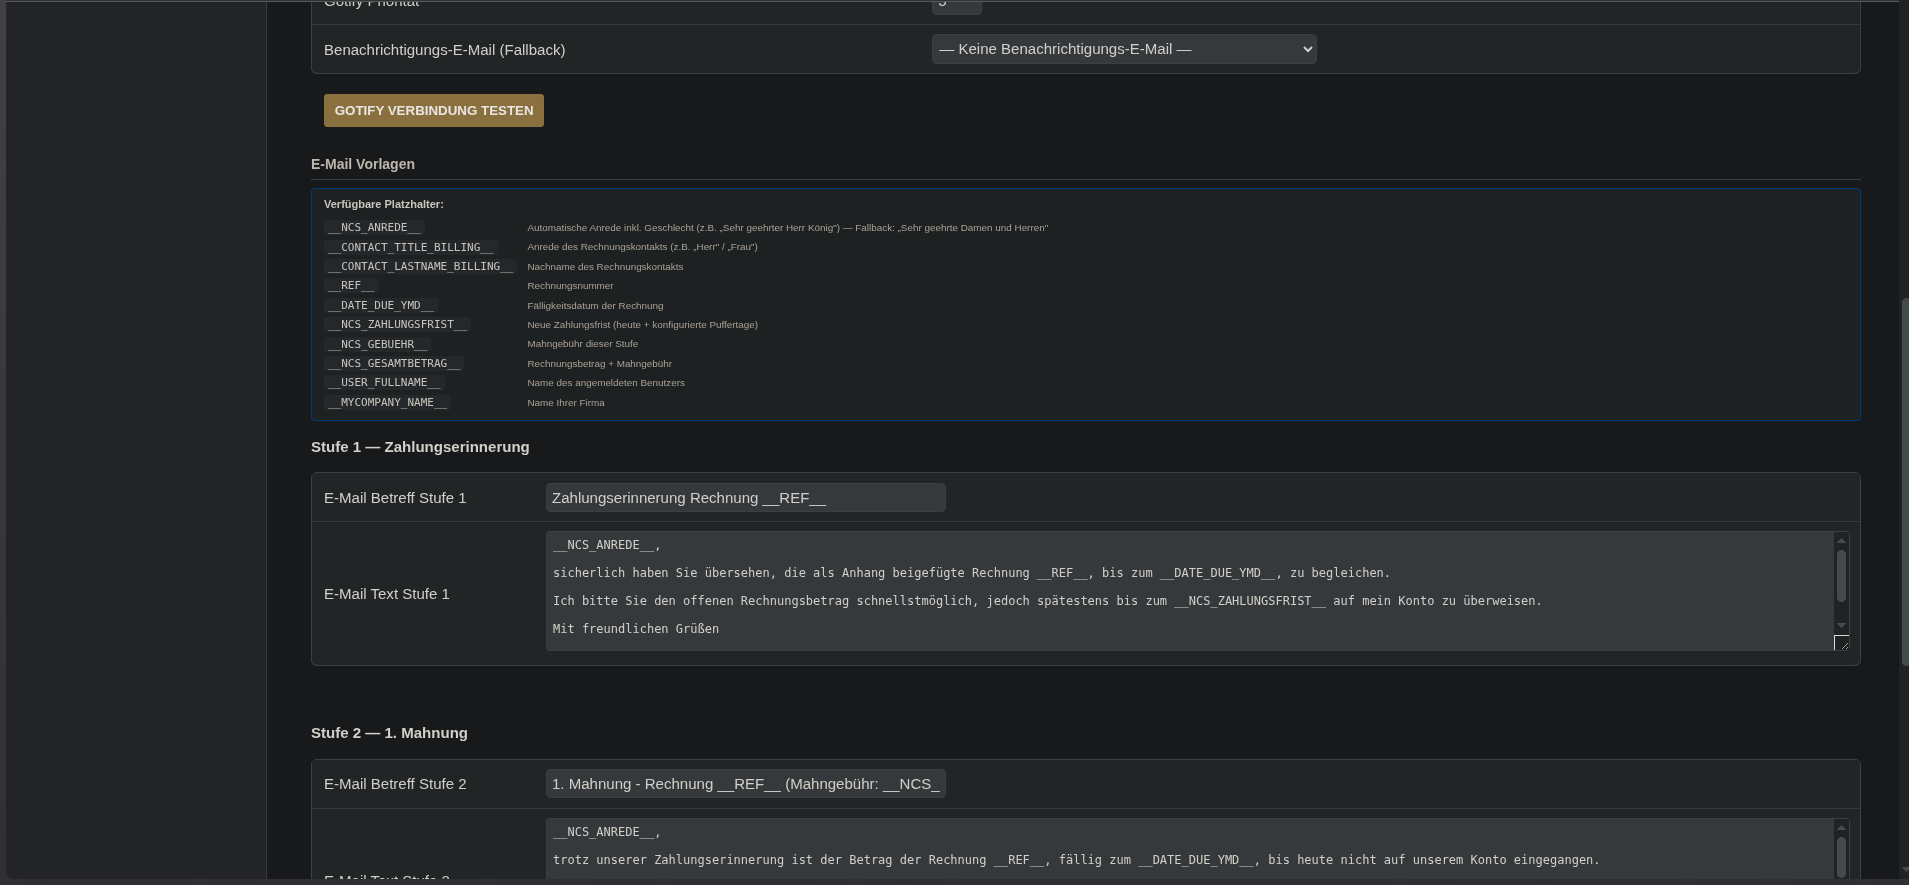Image resolution: width=1909 pixels, height=885 pixels.
Task: Select the __NCS_GEBUEHR__ placeholder code
Action: click(377, 344)
